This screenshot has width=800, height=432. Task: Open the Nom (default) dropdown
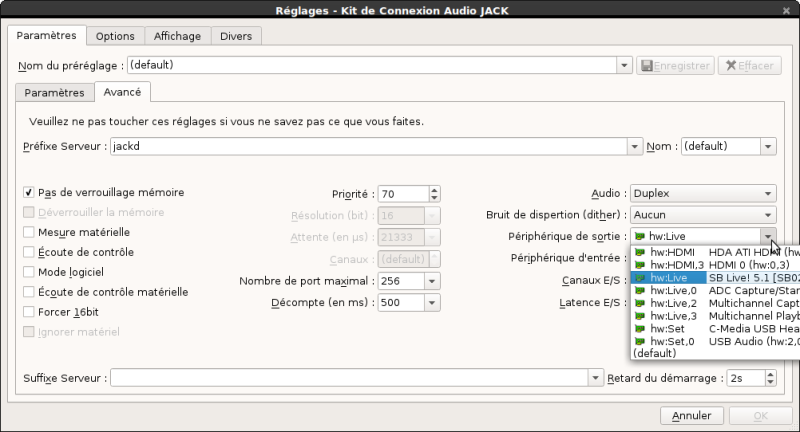pyautogui.click(x=768, y=146)
